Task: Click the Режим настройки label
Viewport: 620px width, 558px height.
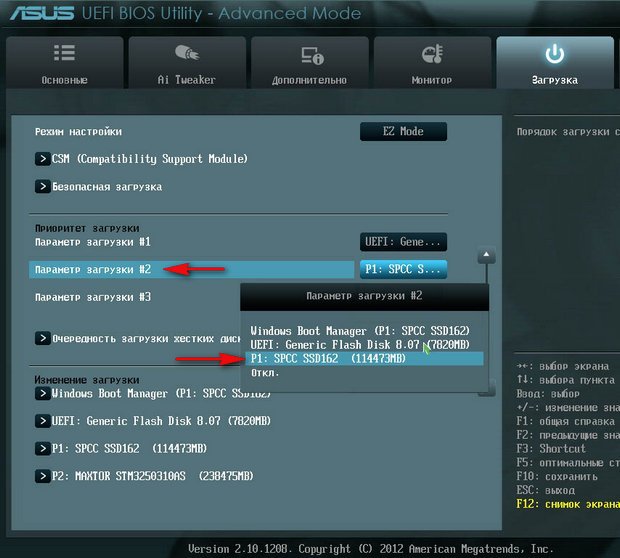Action: [78, 132]
